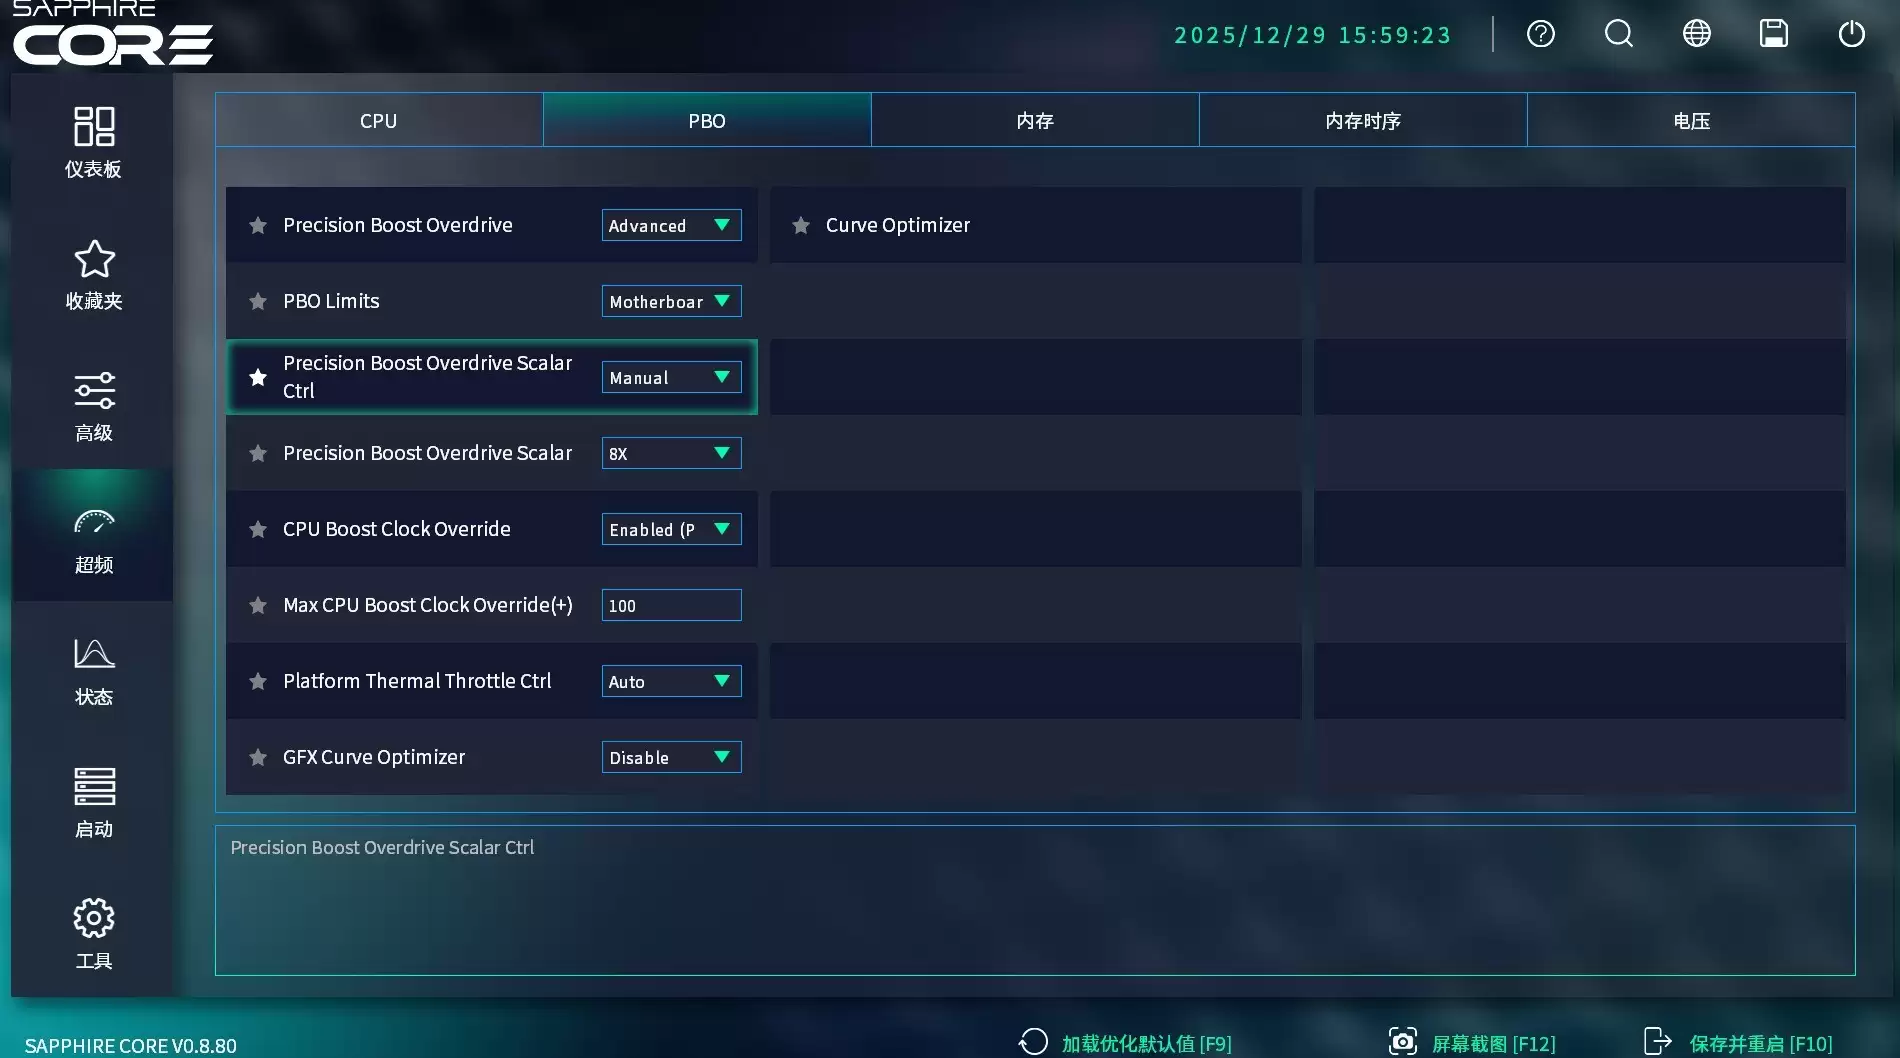Image resolution: width=1900 pixels, height=1058 pixels.
Task: Expand the Precision Boost Overdrive Scalar 8X dropdown
Action: coord(671,453)
